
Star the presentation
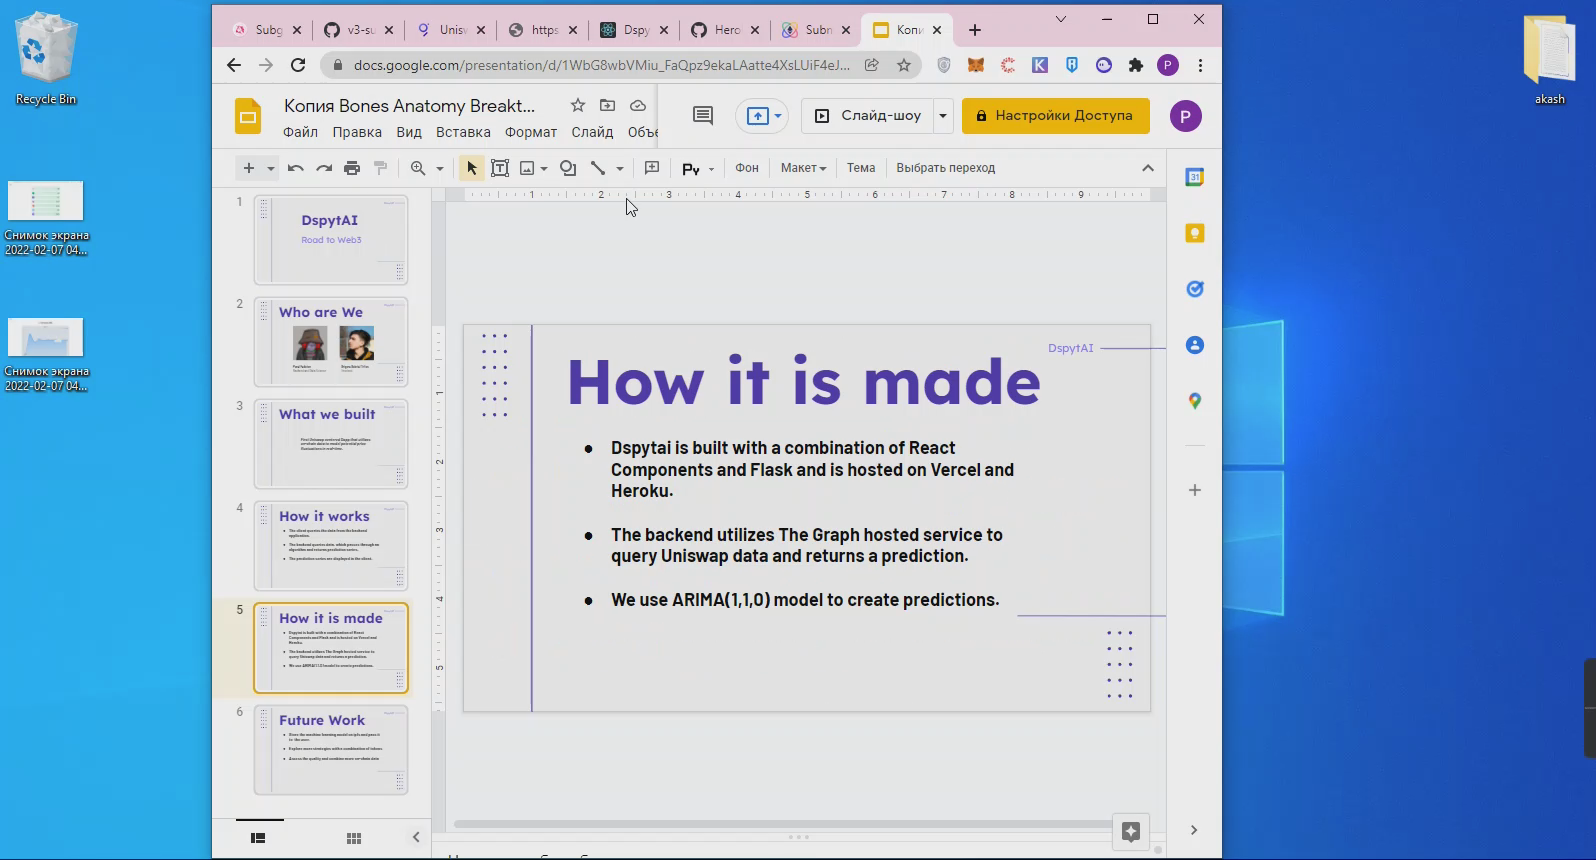[x=577, y=105]
